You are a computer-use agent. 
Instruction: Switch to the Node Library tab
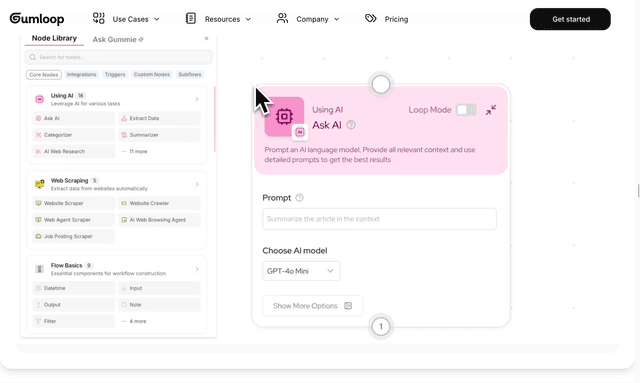pyautogui.click(x=54, y=38)
